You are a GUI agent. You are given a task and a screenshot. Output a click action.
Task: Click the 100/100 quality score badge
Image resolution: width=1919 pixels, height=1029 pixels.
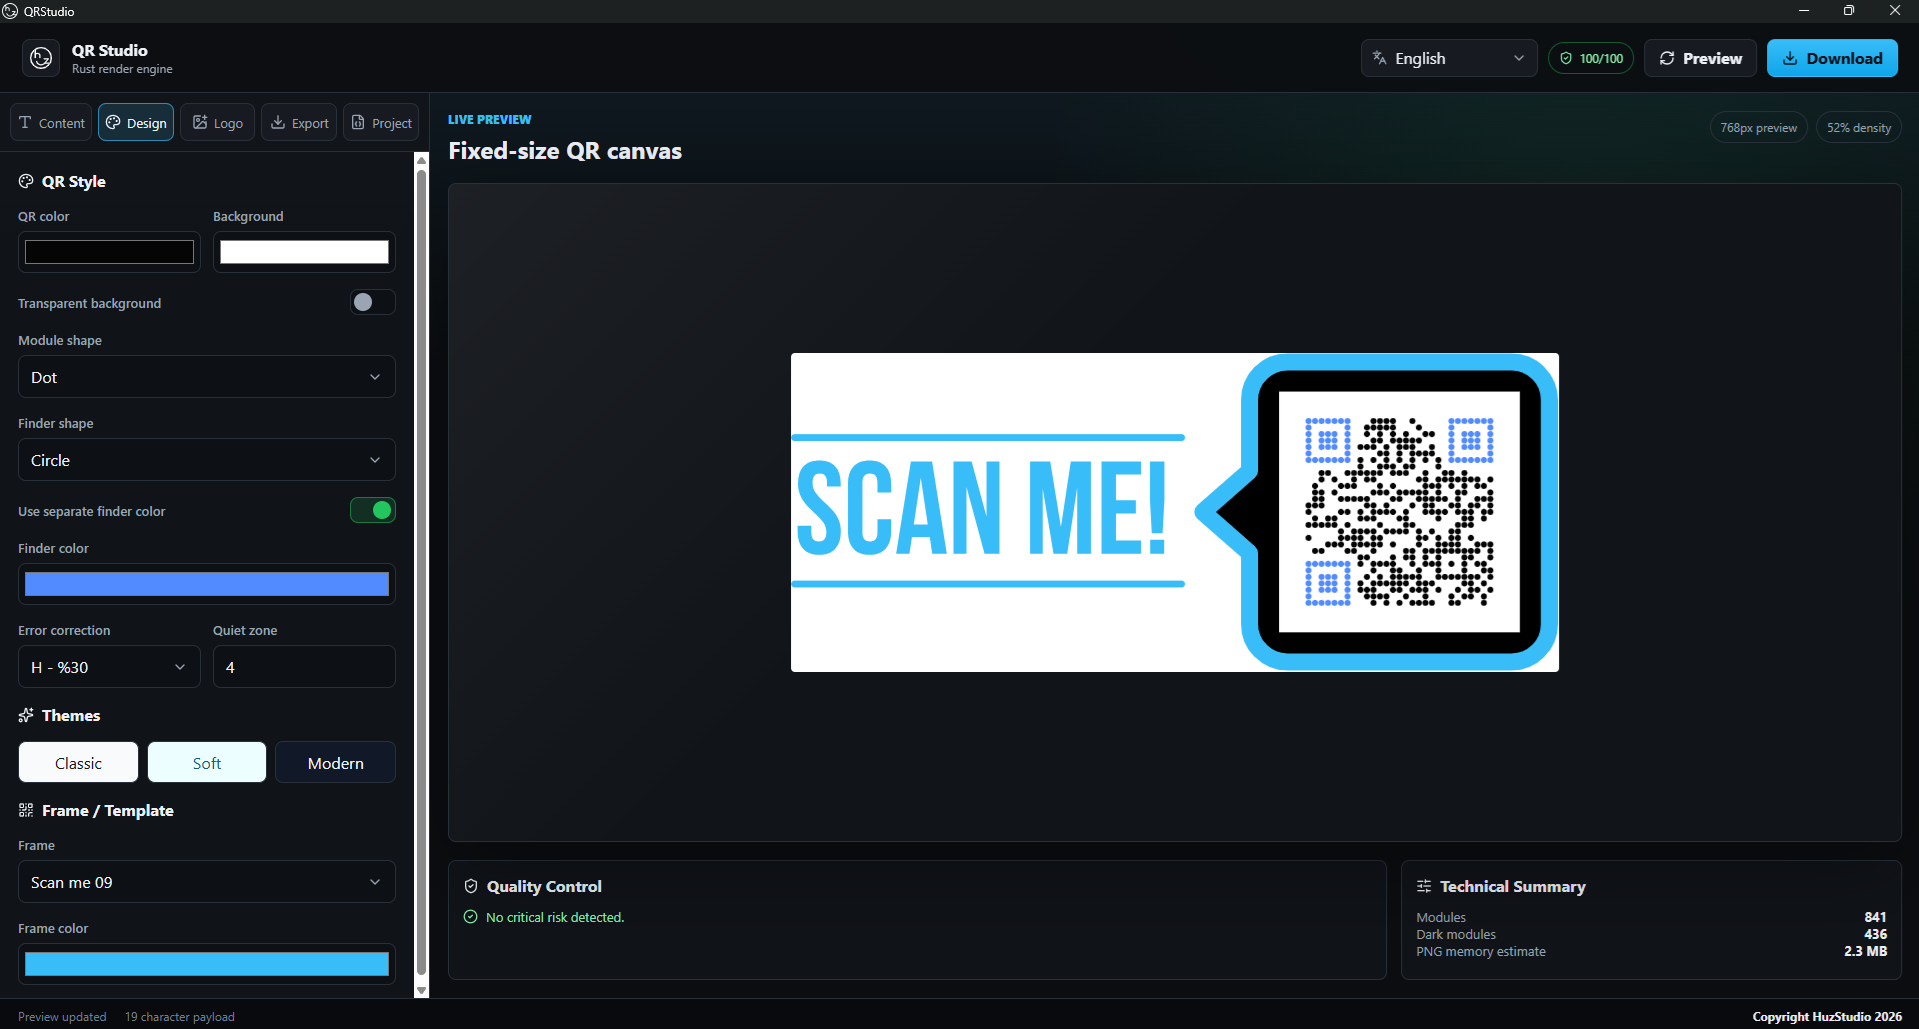(x=1590, y=58)
